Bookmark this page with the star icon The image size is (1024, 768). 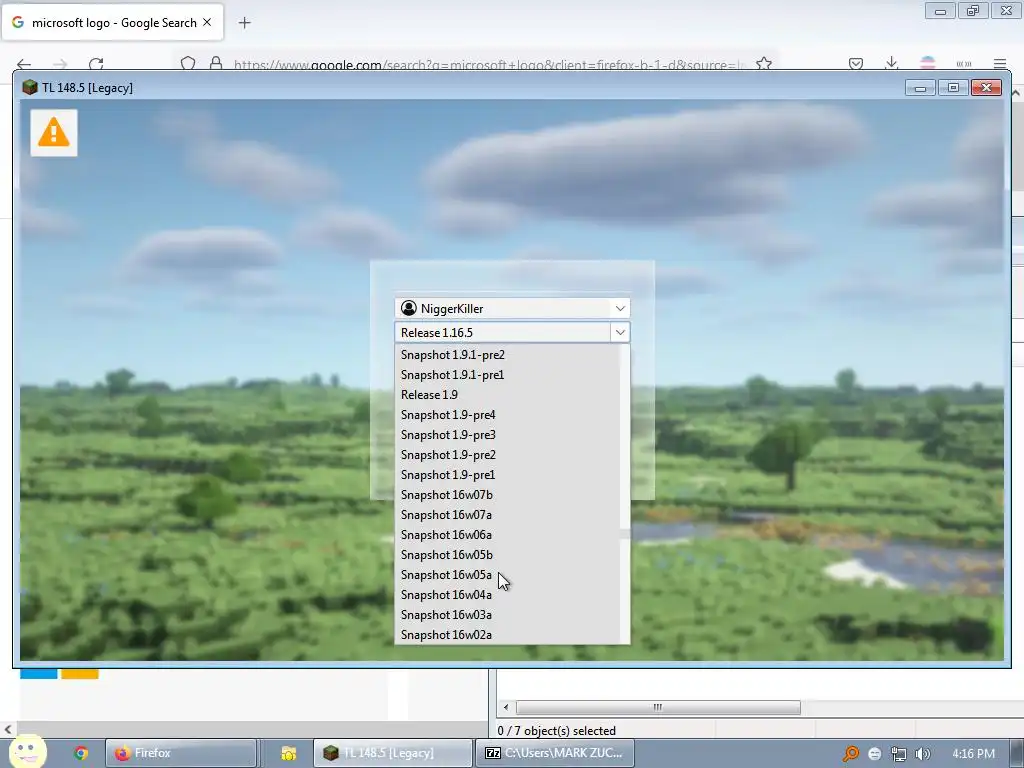(x=763, y=64)
